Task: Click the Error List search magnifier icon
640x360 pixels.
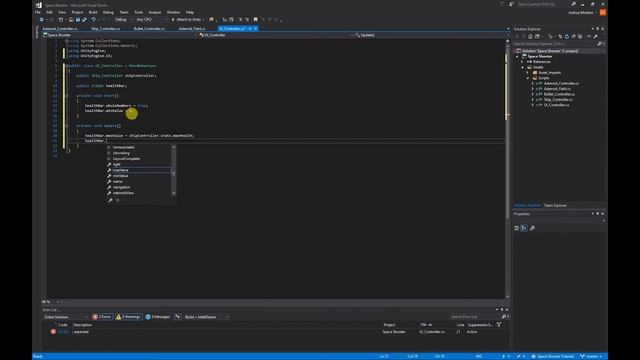Action: [x=504, y=317]
